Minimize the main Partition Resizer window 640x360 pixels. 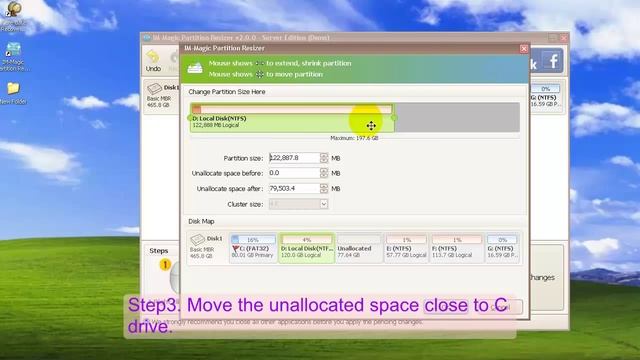point(553,38)
